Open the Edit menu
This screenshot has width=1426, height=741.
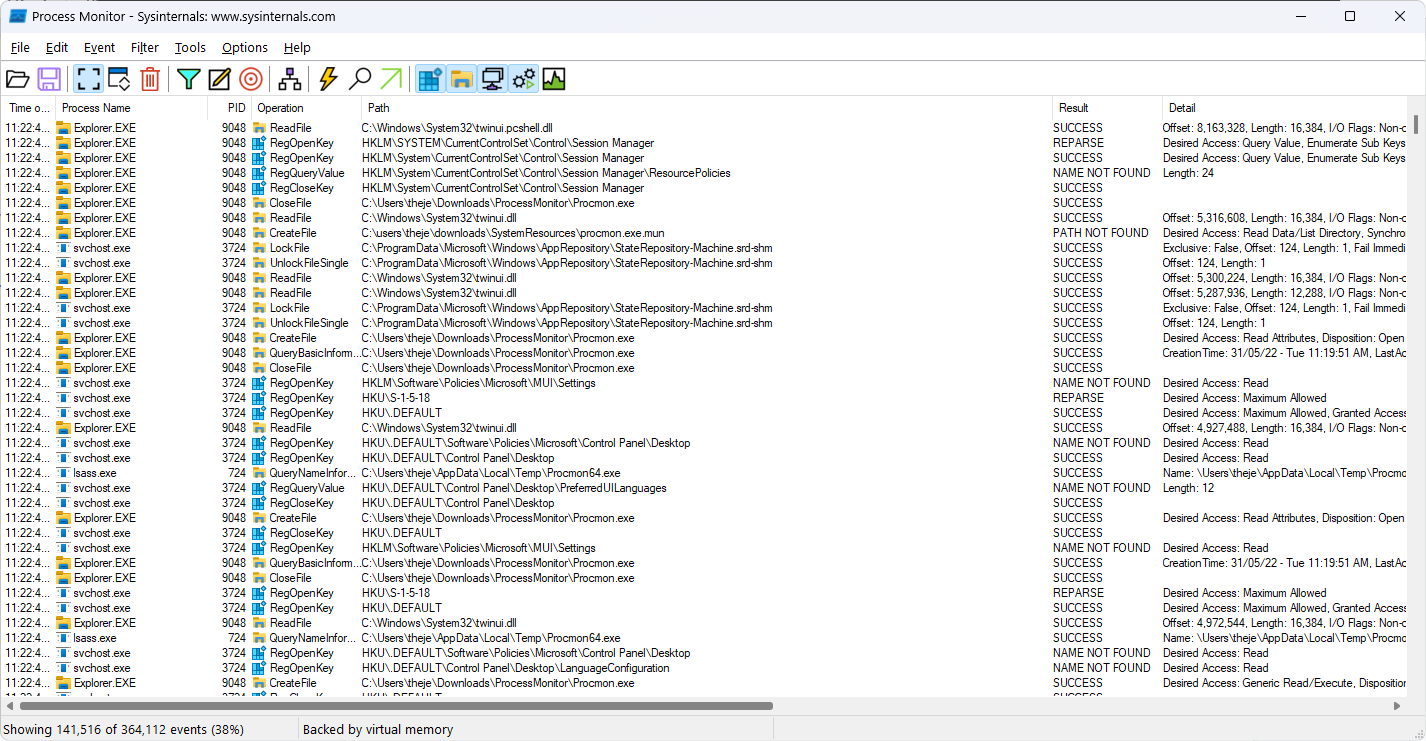point(57,47)
